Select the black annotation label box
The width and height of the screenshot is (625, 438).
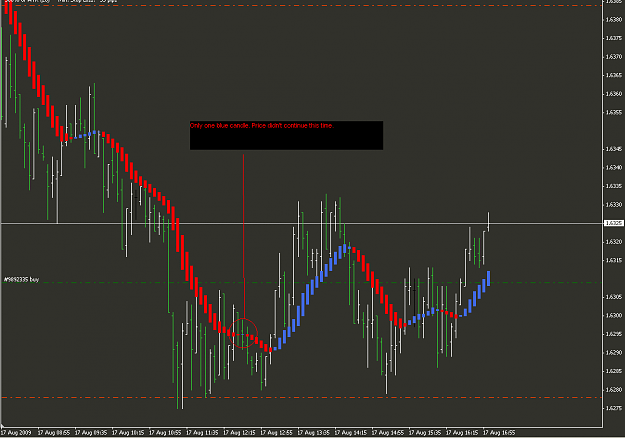(x=286, y=136)
